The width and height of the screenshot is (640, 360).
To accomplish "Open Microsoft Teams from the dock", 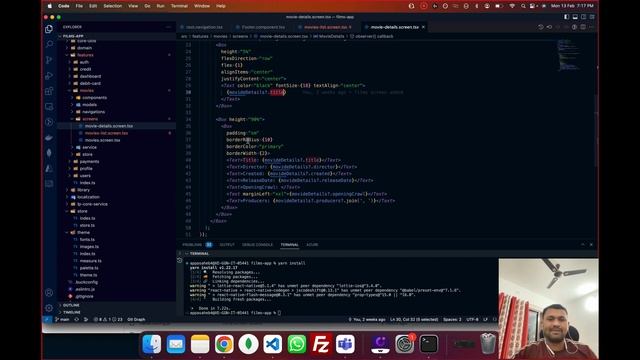I will coord(345,344).
